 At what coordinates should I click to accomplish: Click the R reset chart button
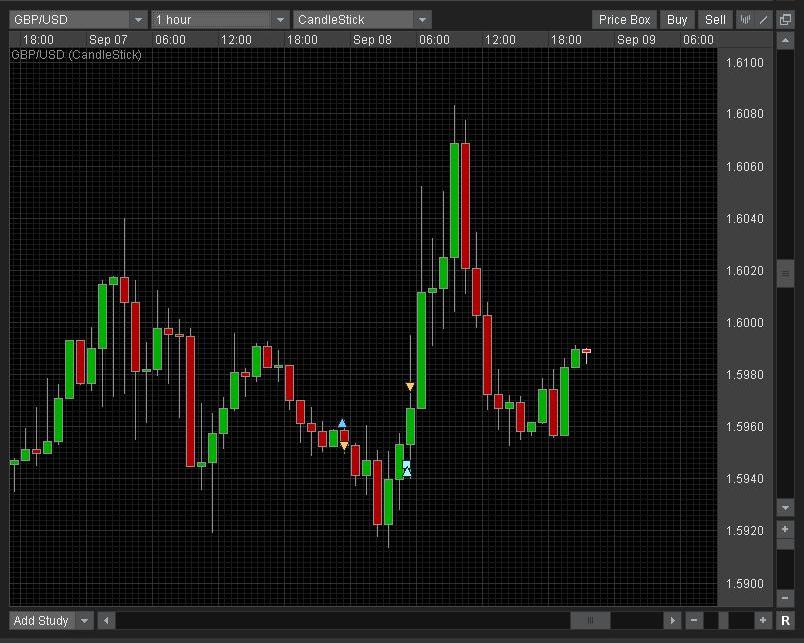click(x=785, y=621)
